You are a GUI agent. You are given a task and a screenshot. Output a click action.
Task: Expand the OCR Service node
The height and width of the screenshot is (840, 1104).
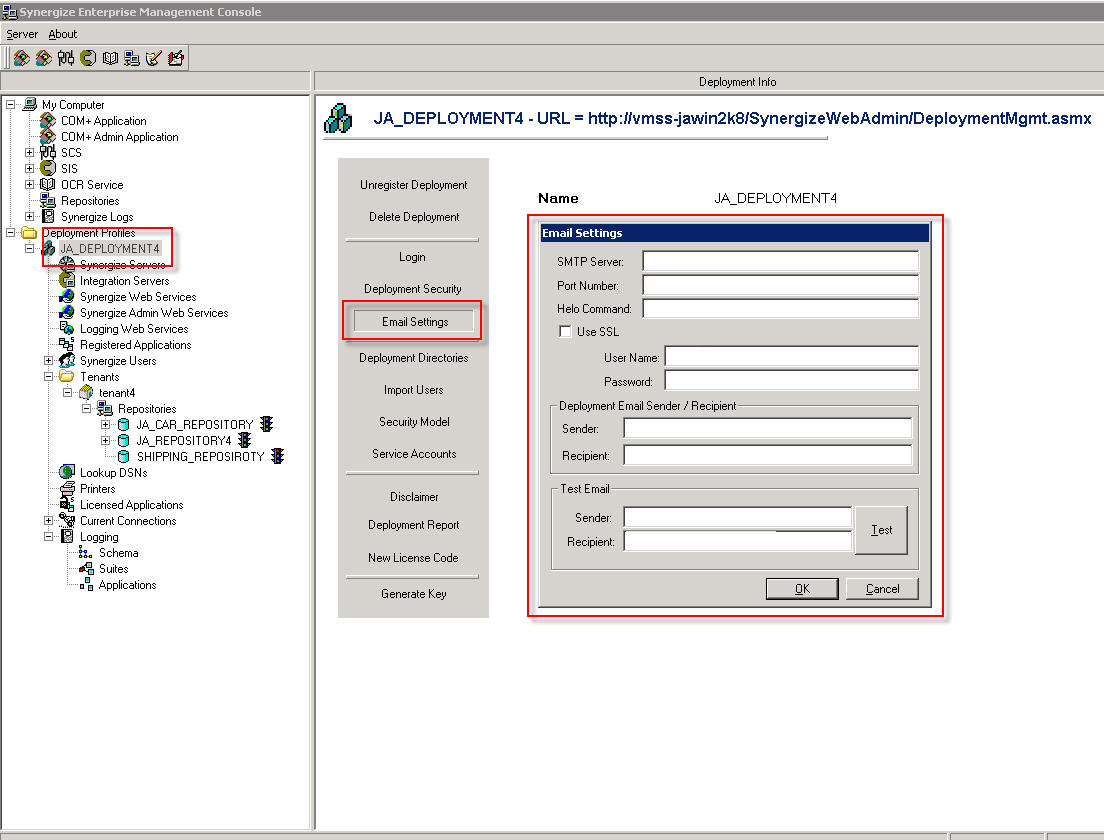pos(30,184)
